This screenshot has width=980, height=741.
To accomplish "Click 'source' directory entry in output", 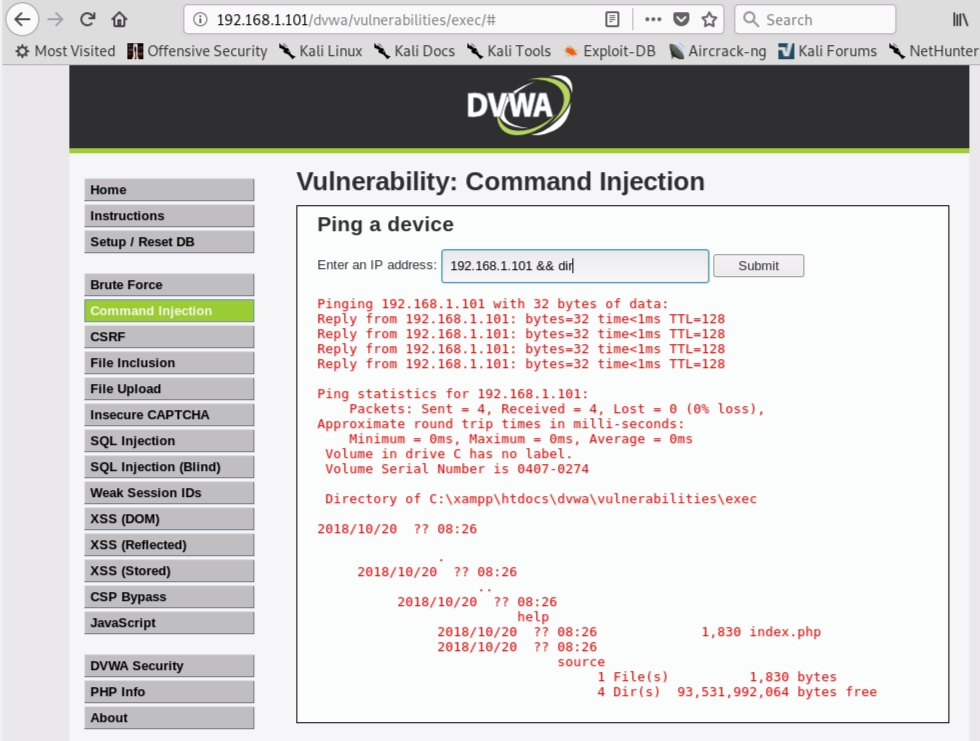I will point(581,662).
